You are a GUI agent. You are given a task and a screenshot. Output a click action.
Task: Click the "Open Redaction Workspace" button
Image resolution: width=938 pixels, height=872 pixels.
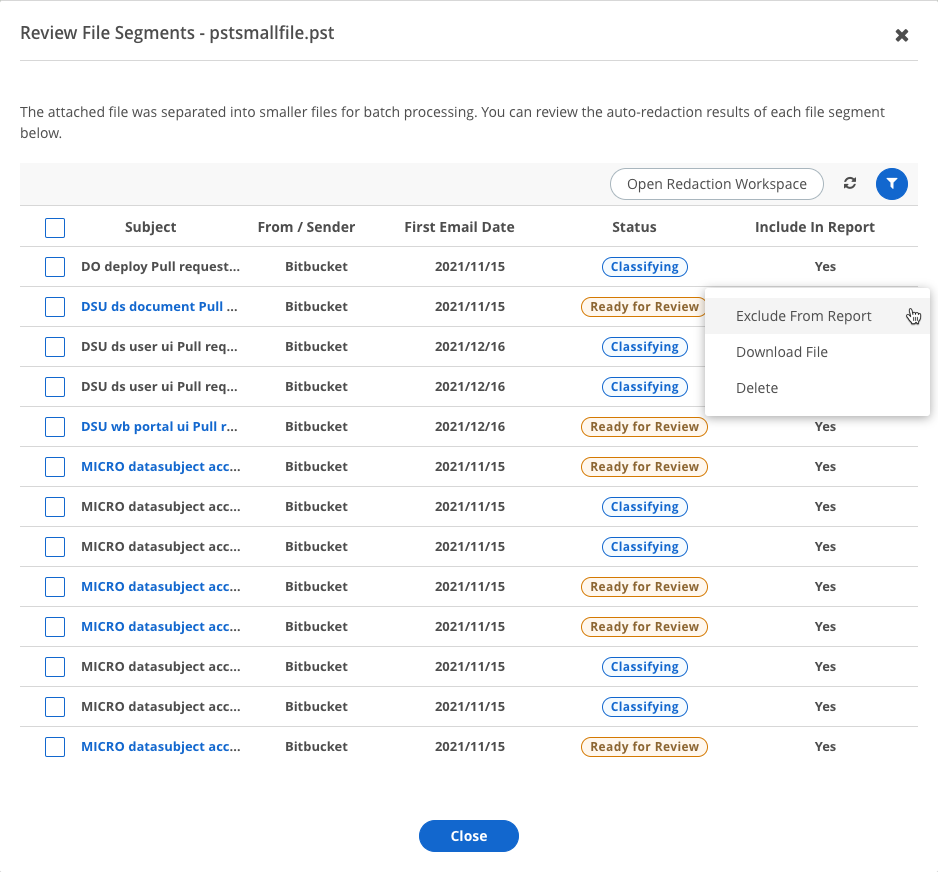716,184
